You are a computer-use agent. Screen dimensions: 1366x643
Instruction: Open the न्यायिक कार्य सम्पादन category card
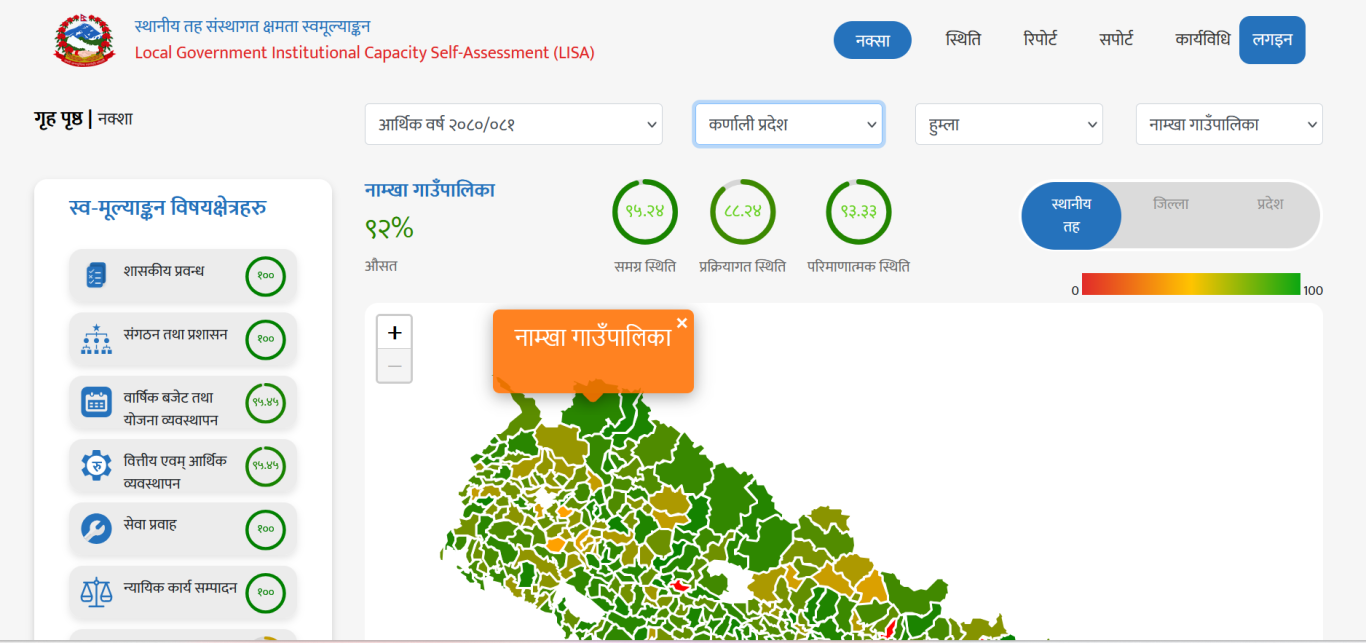click(183, 592)
